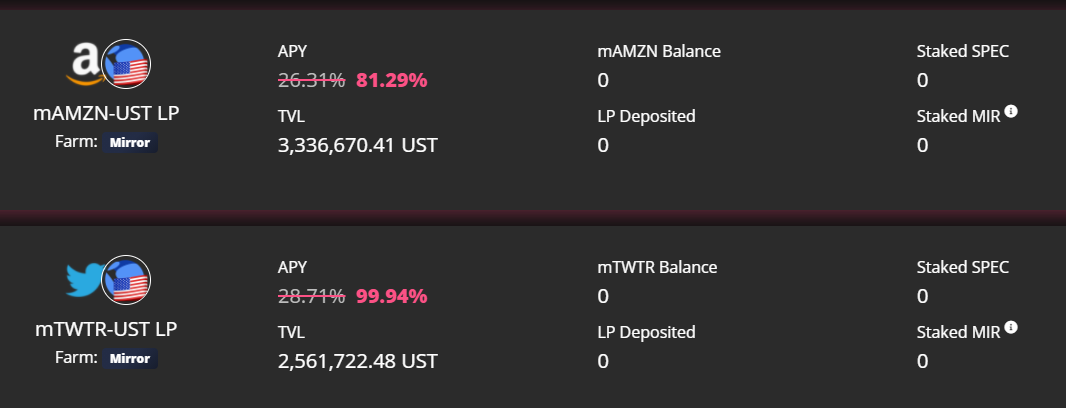Select the 99.94% APY value
The height and width of the screenshot is (408, 1066).
point(392,296)
